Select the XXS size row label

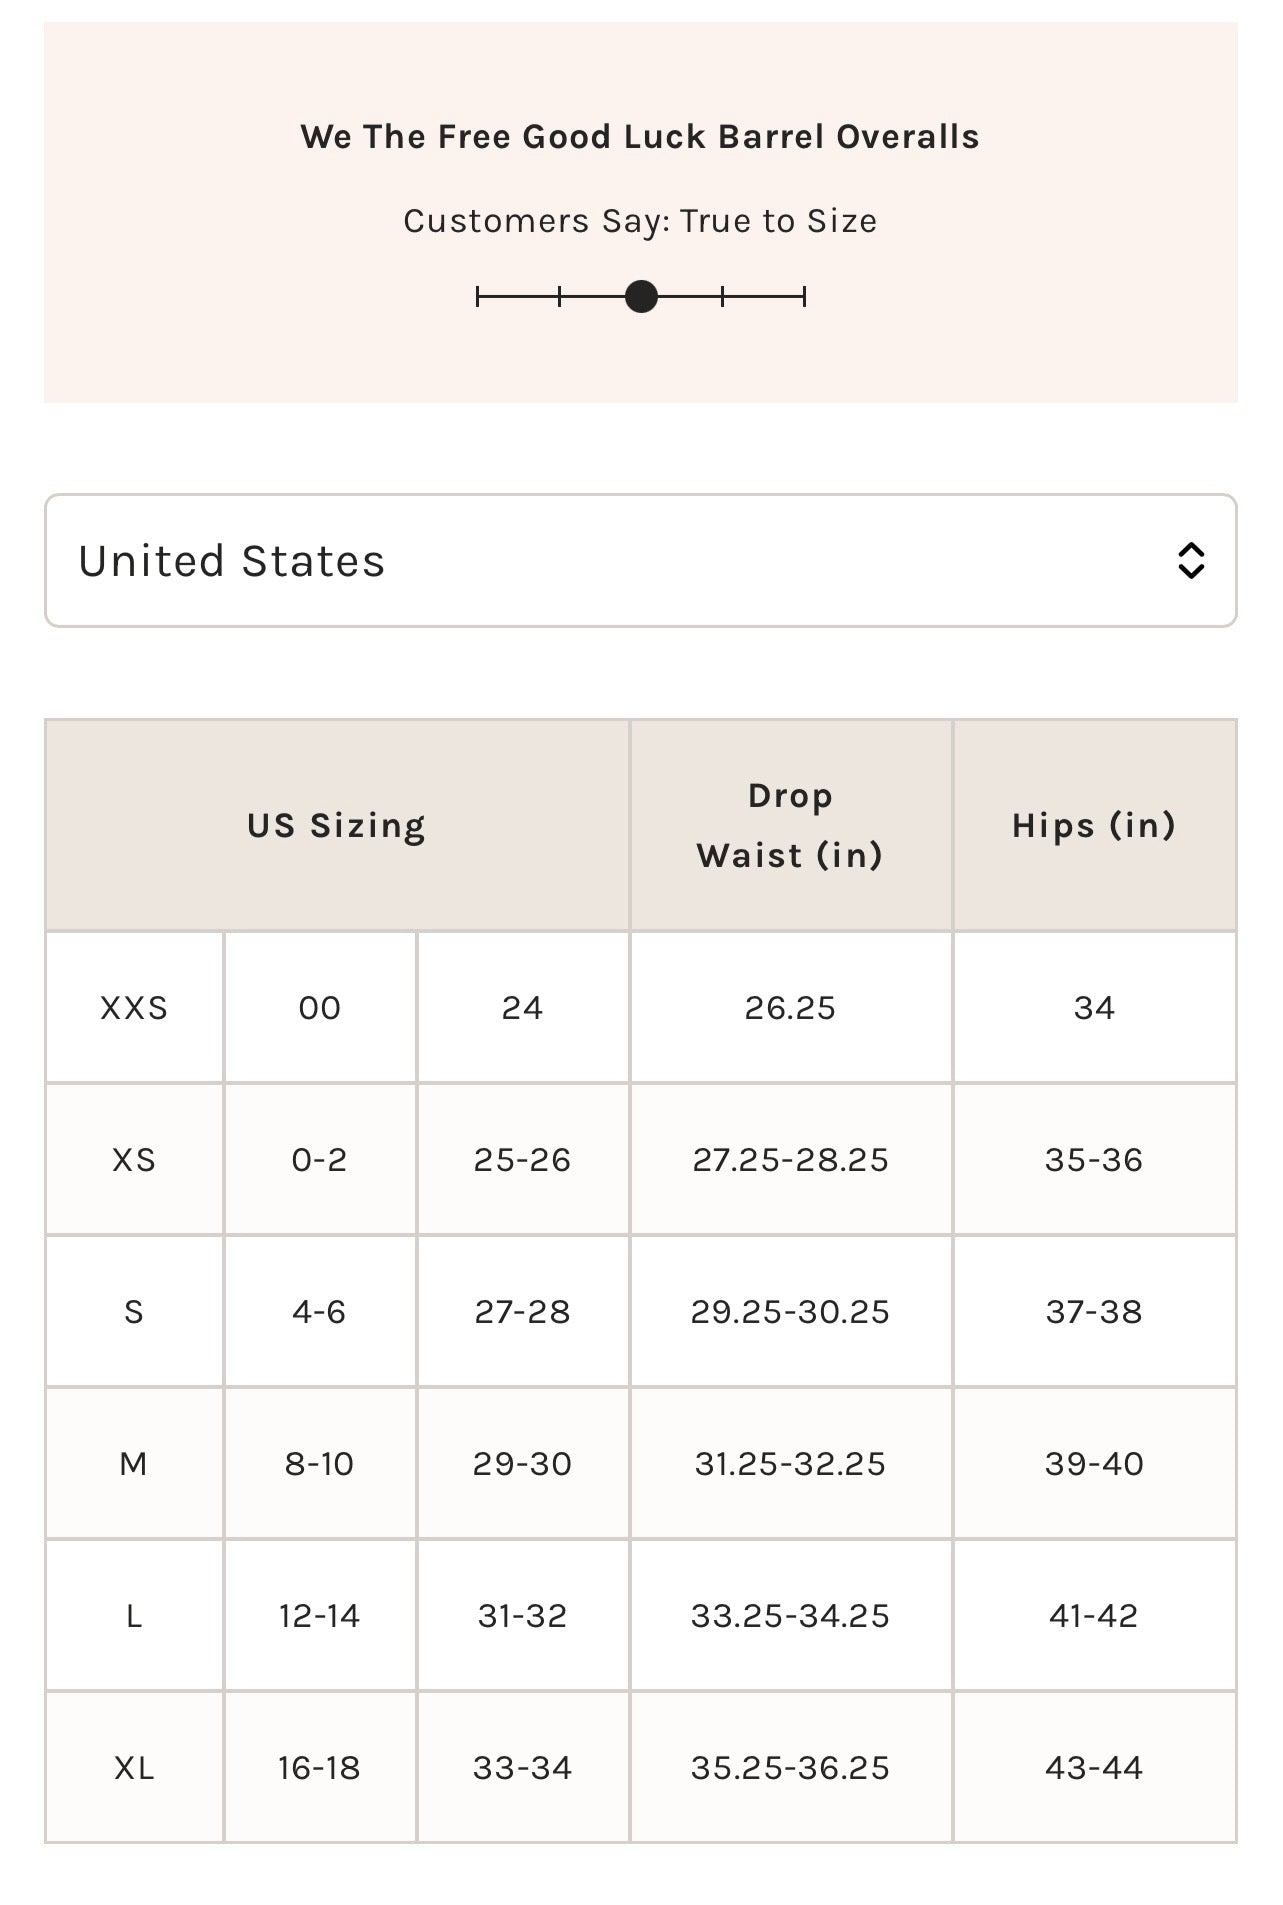[134, 1008]
